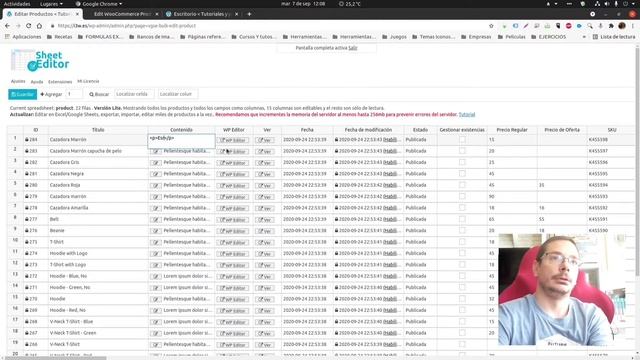Image resolution: width=640 pixels, height=360 pixels.
Task: Open the system volume indicator
Action: click(x=607, y=4)
